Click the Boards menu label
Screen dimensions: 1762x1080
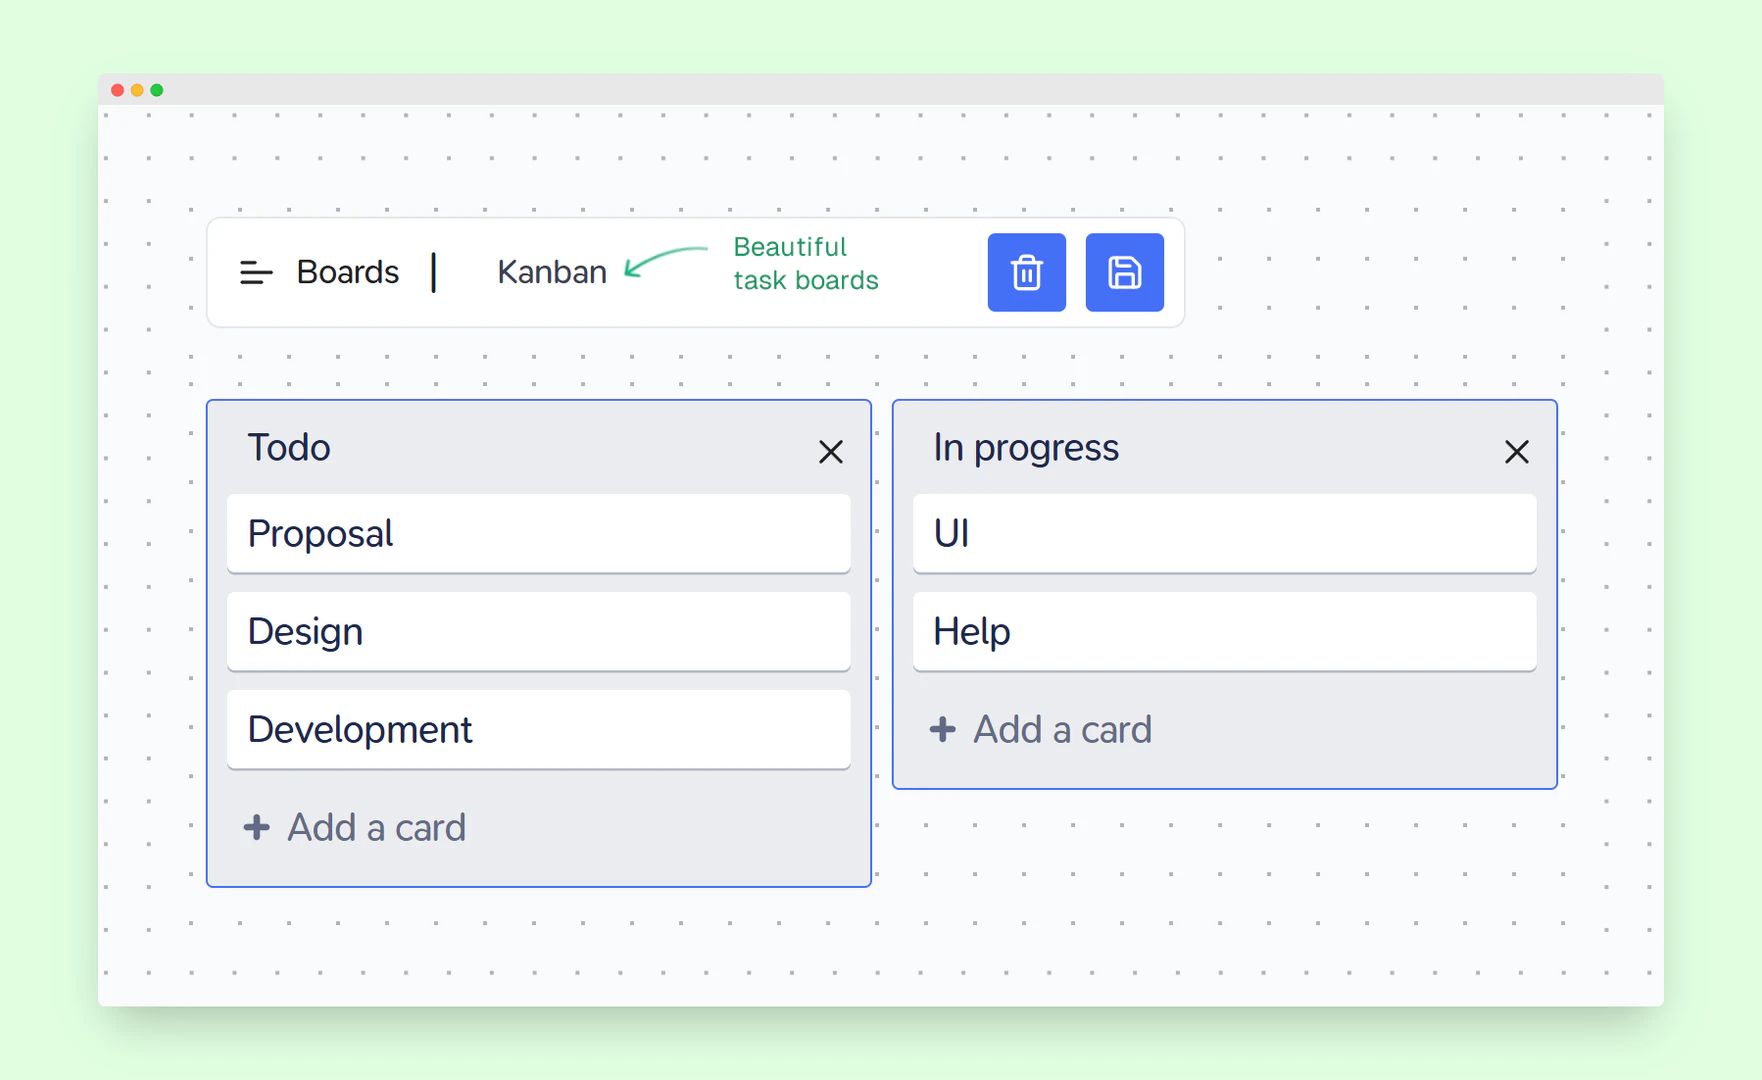346,272
